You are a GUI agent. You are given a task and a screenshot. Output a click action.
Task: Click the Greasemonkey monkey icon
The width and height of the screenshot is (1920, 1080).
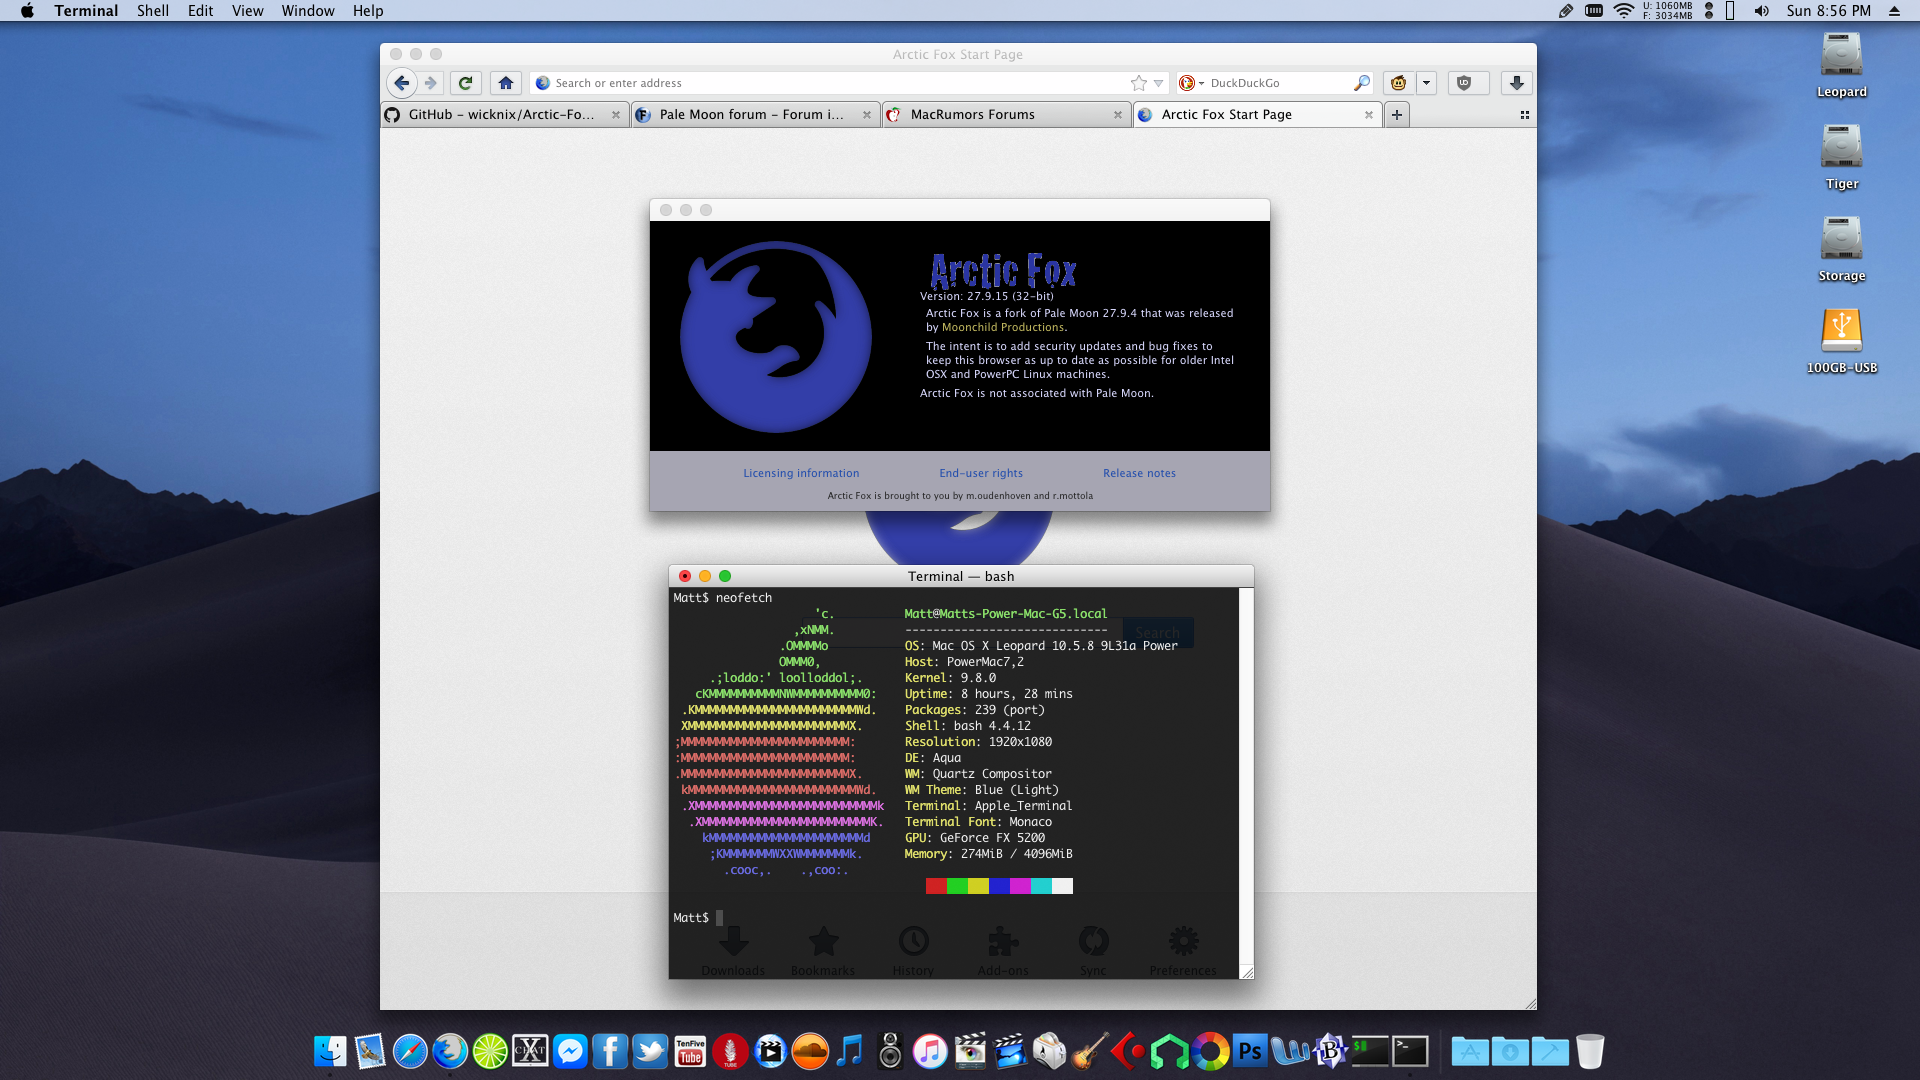click(1398, 83)
